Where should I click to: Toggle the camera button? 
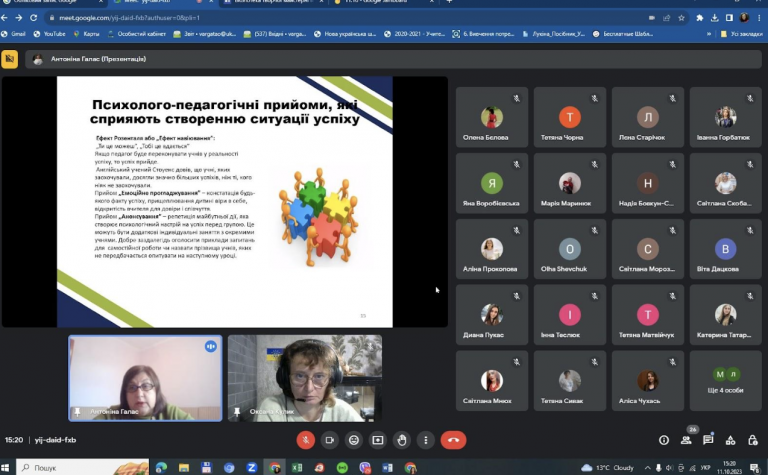click(x=329, y=440)
